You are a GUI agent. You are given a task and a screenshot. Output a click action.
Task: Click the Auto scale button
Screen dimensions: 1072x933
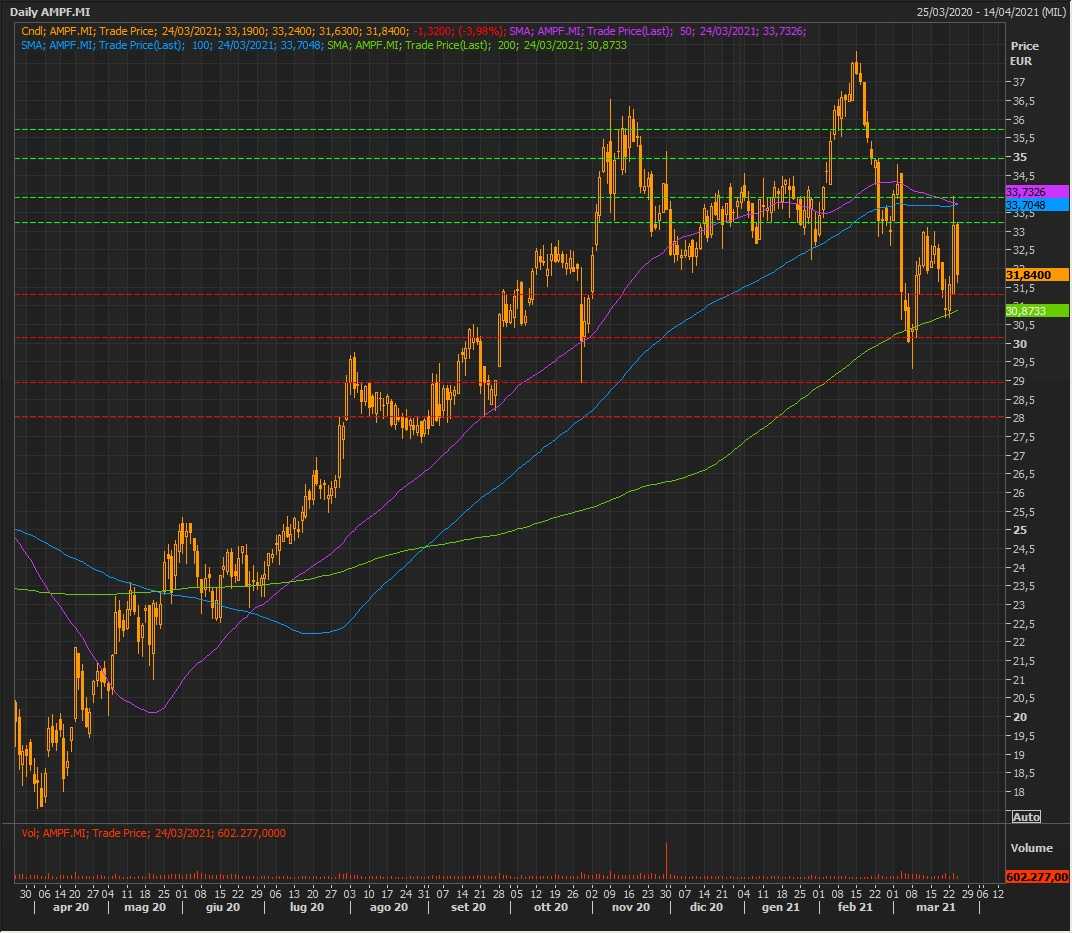(x=1026, y=817)
